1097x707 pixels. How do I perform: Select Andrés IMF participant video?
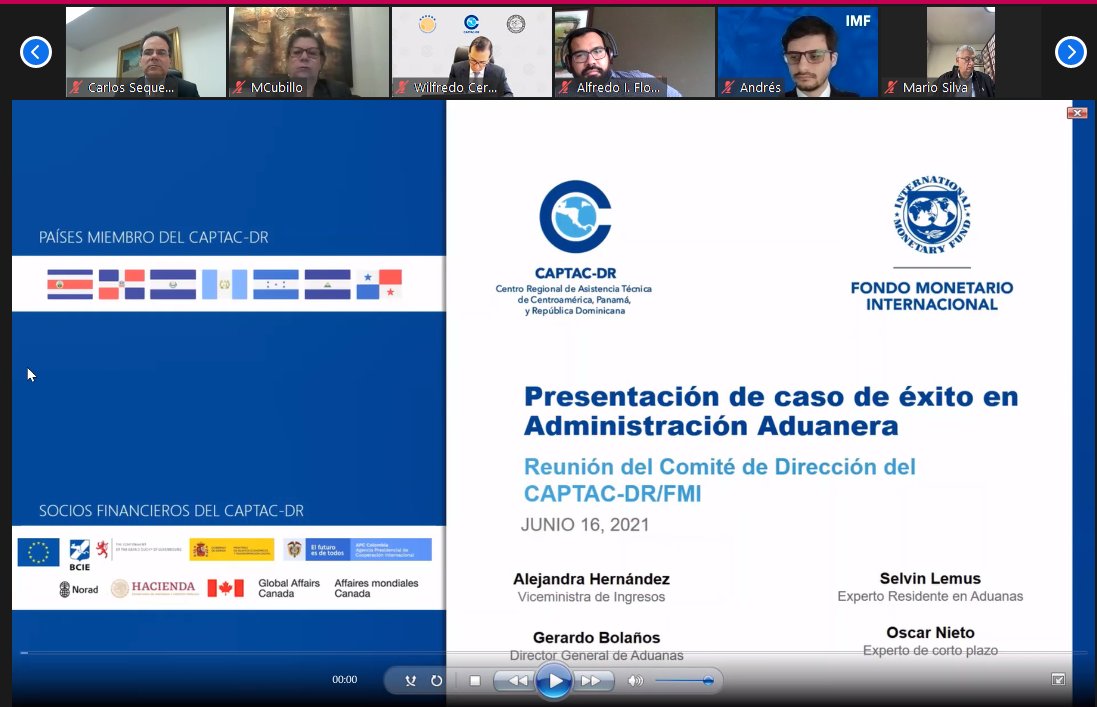coord(798,52)
